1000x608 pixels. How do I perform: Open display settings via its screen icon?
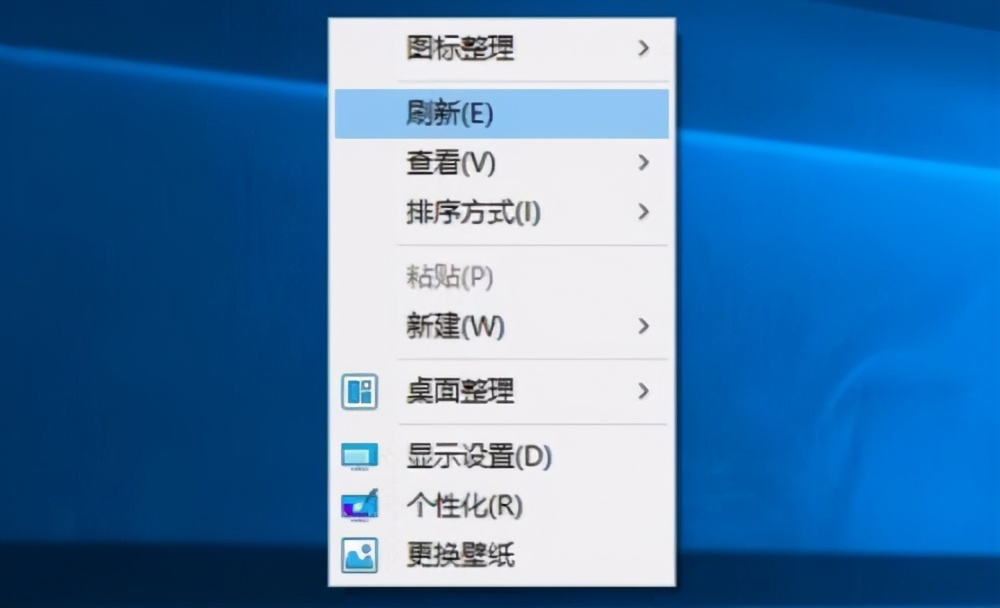coord(359,457)
